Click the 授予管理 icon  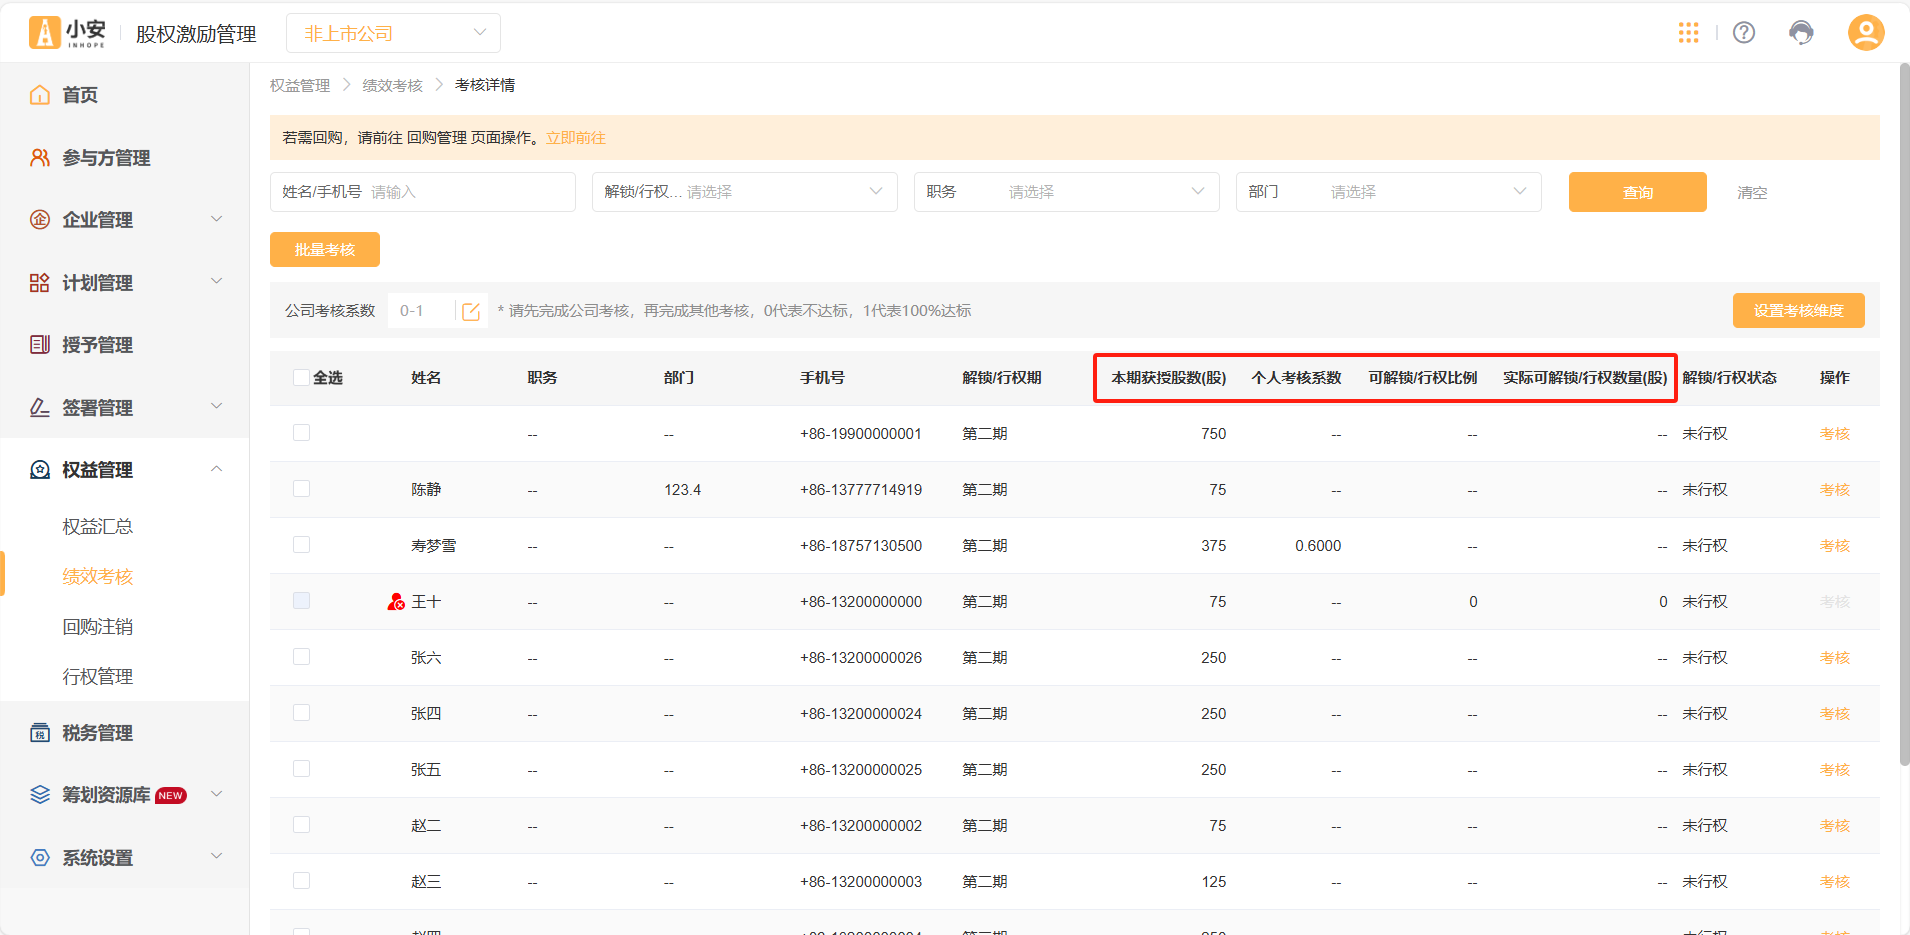(x=40, y=345)
